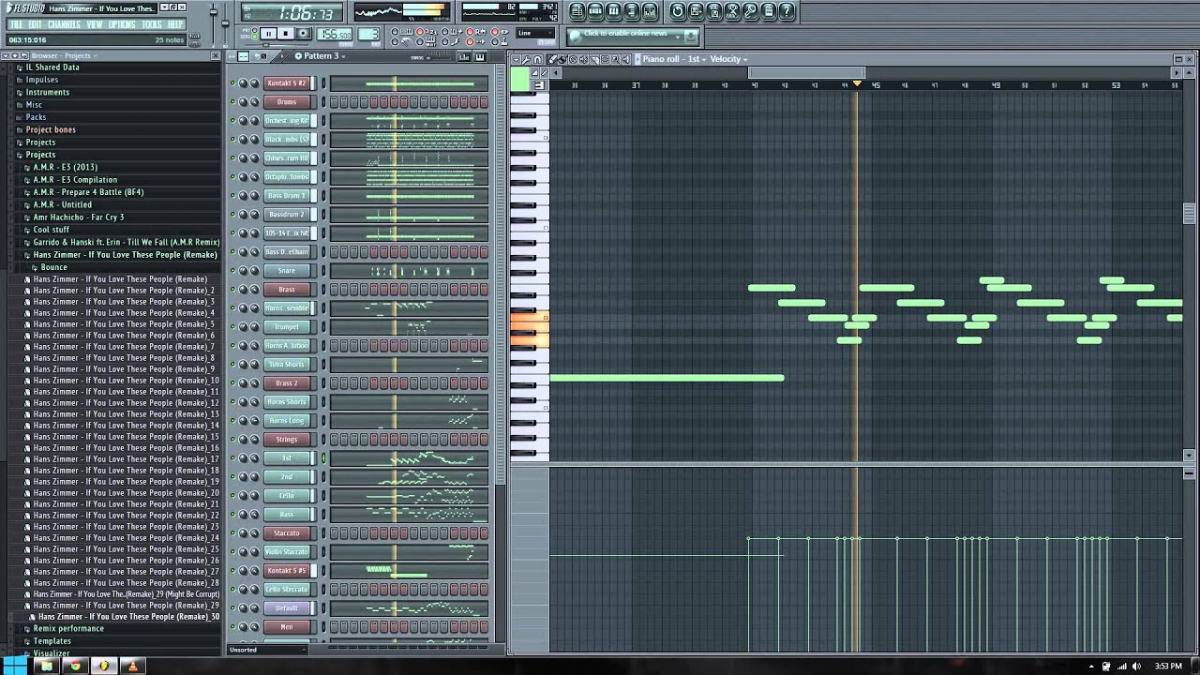This screenshot has width=1200, height=675.
Task: Open the CHANNELS menu
Action: (64, 24)
